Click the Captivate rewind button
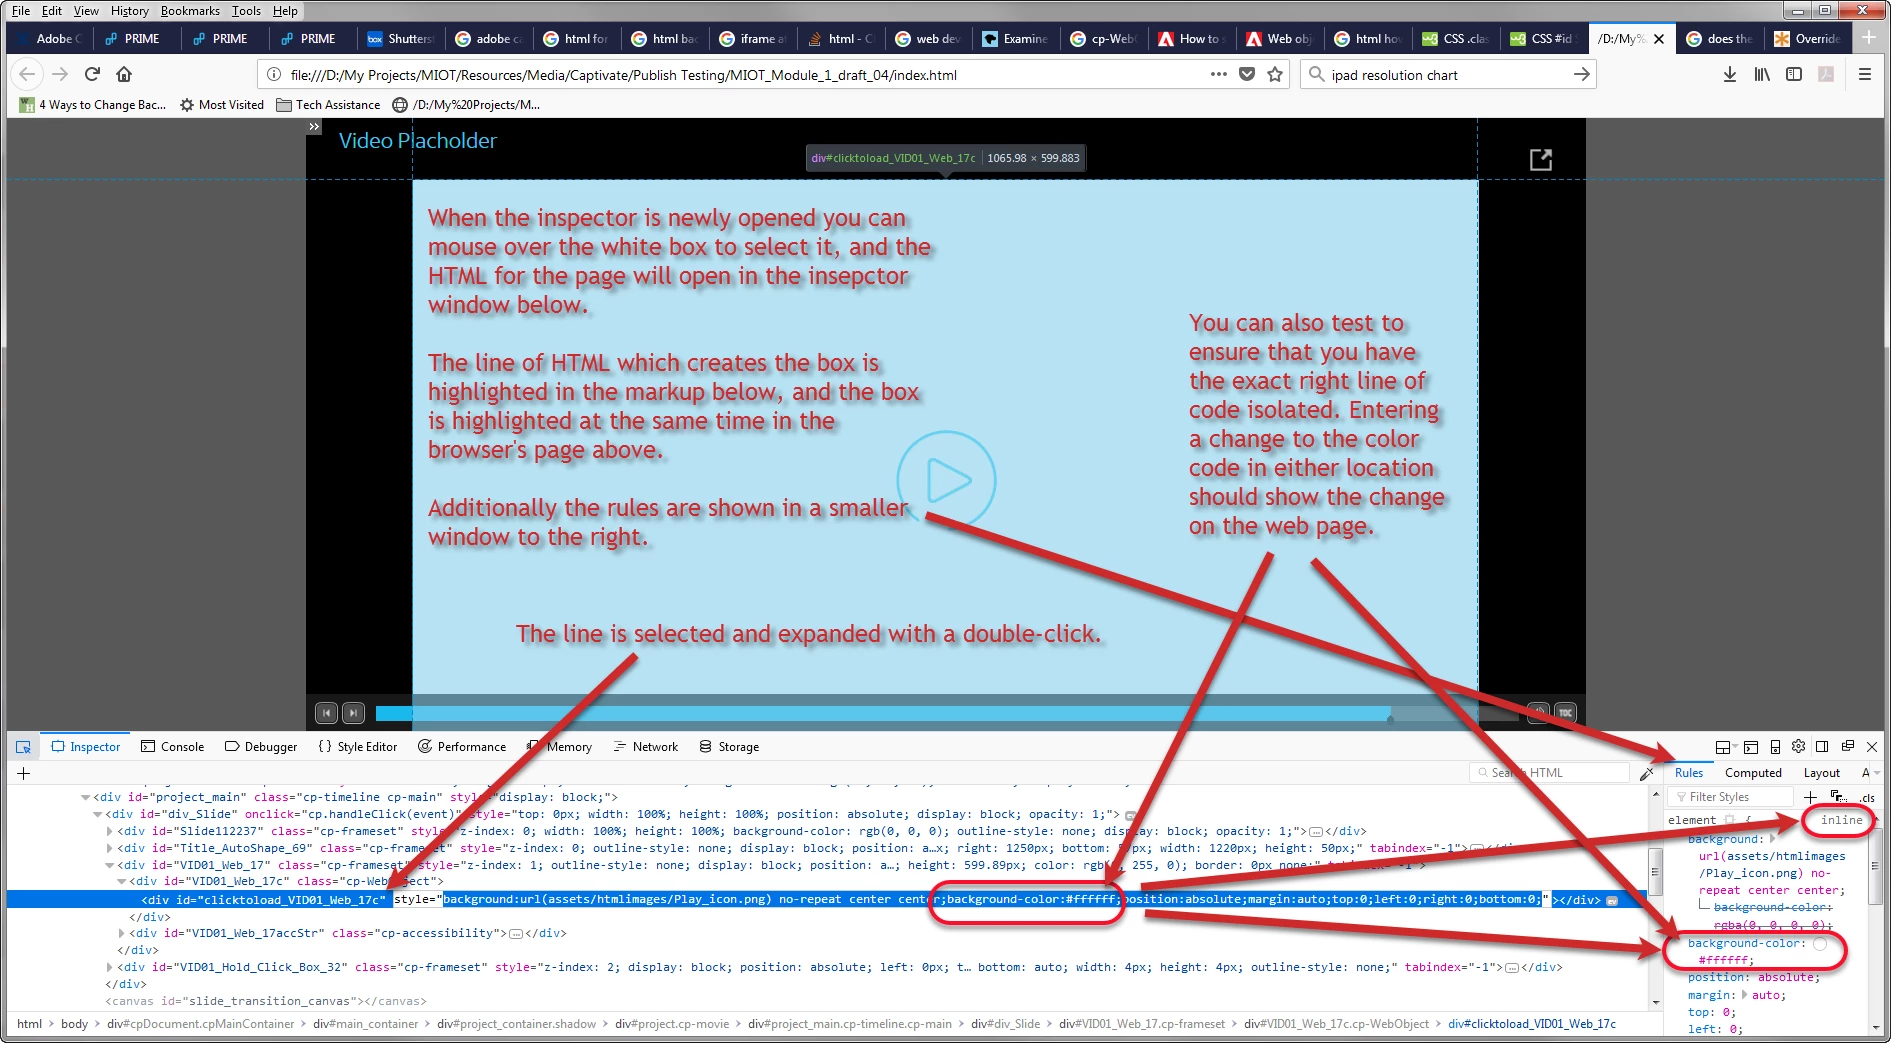1891x1043 pixels. (326, 713)
